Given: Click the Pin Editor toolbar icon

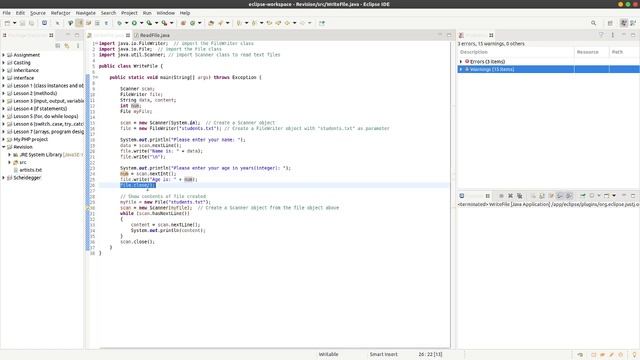Looking at the screenshot, I should [322, 23].
